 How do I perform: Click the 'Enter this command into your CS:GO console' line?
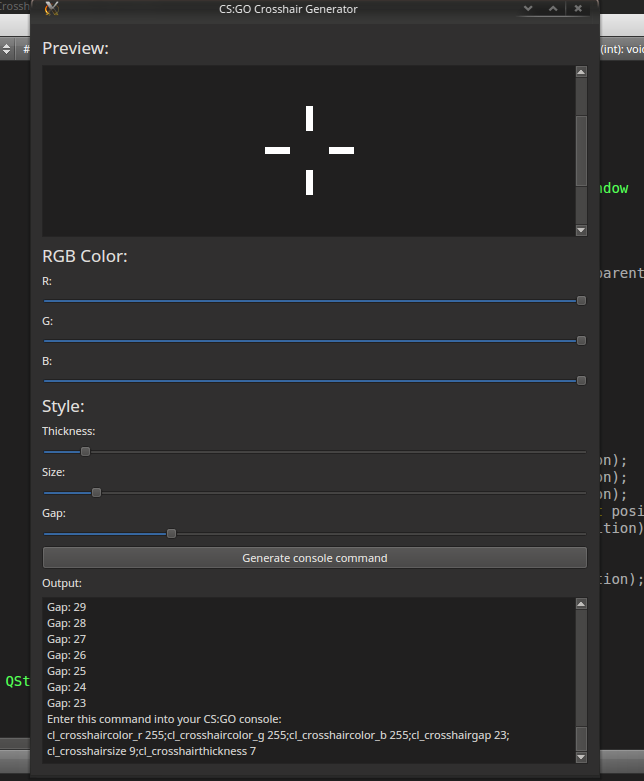[x=164, y=719]
